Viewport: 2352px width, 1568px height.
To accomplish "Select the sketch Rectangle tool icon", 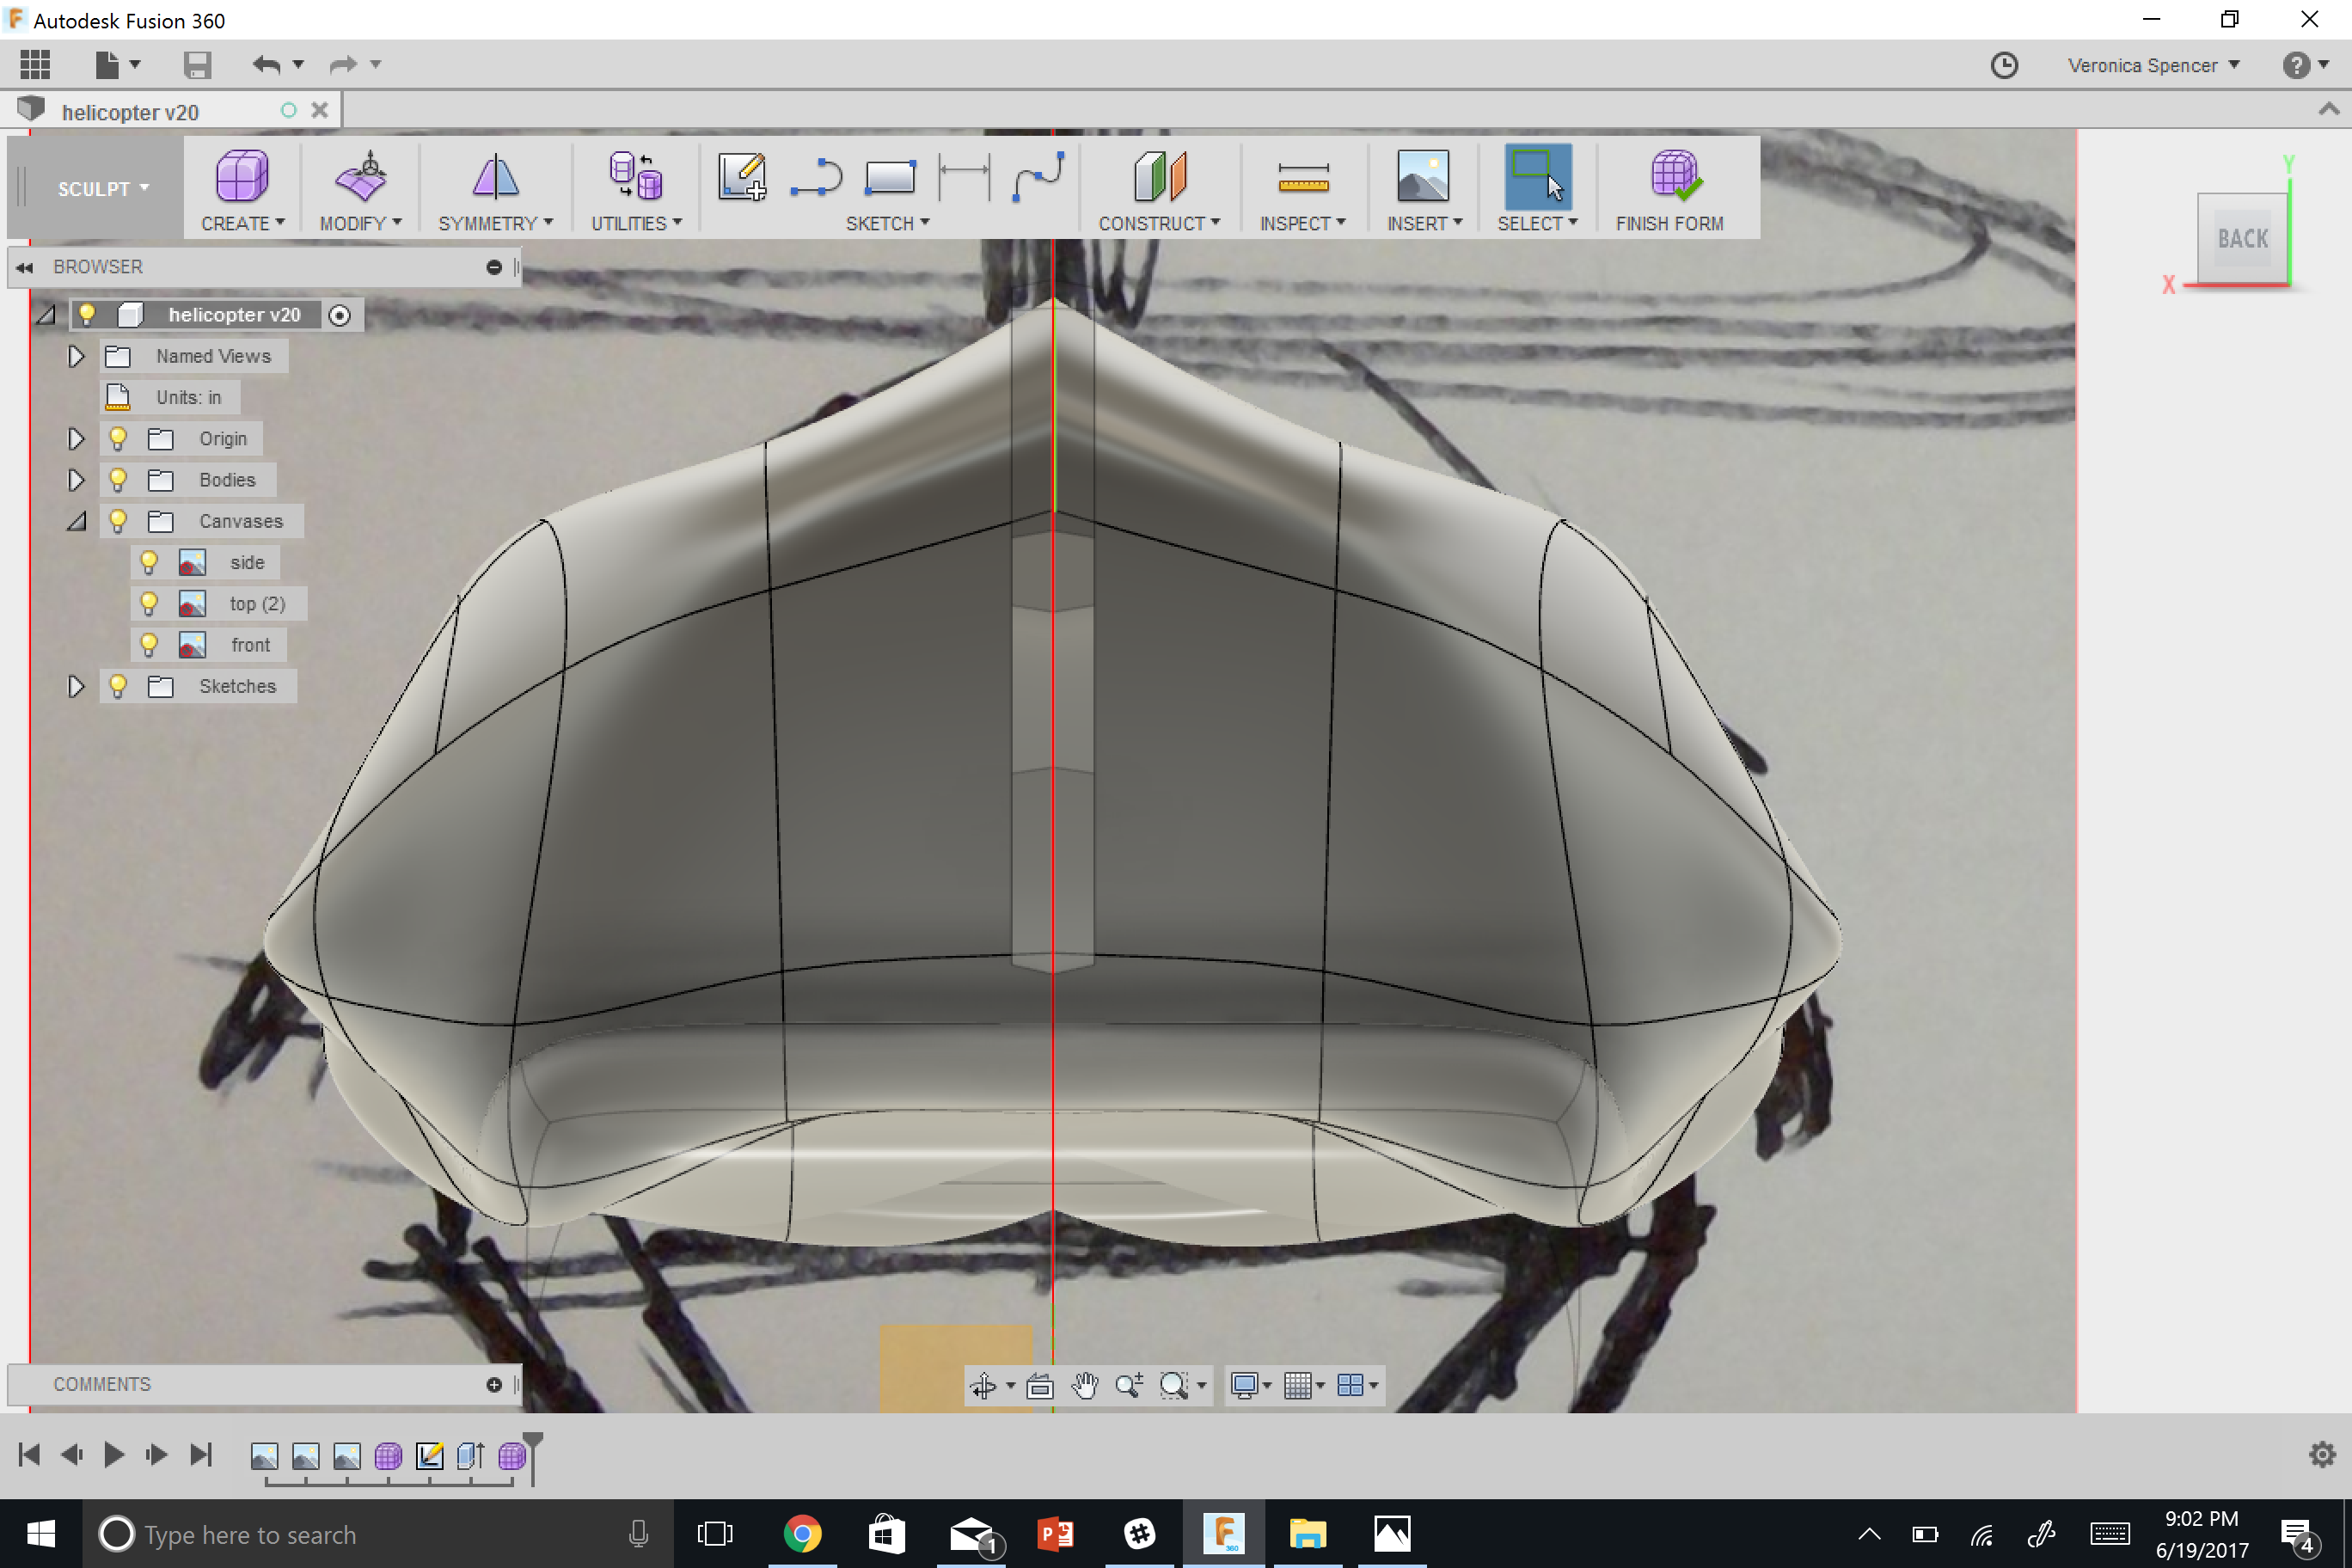I will 889,177.
